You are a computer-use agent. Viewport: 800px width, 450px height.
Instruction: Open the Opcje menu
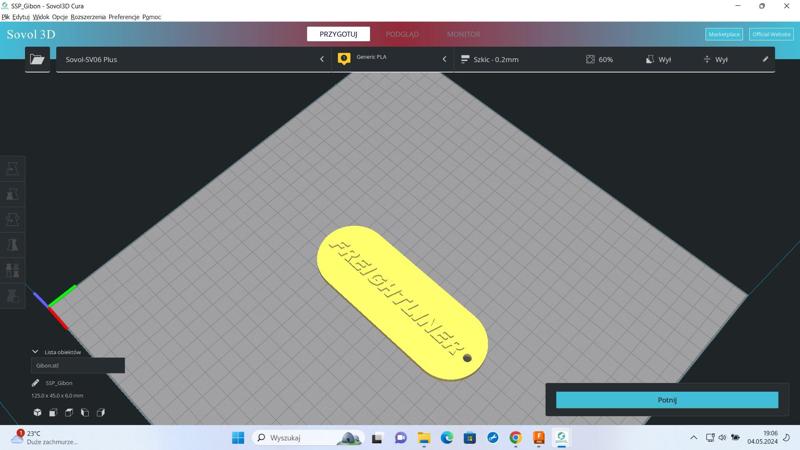coord(60,17)
